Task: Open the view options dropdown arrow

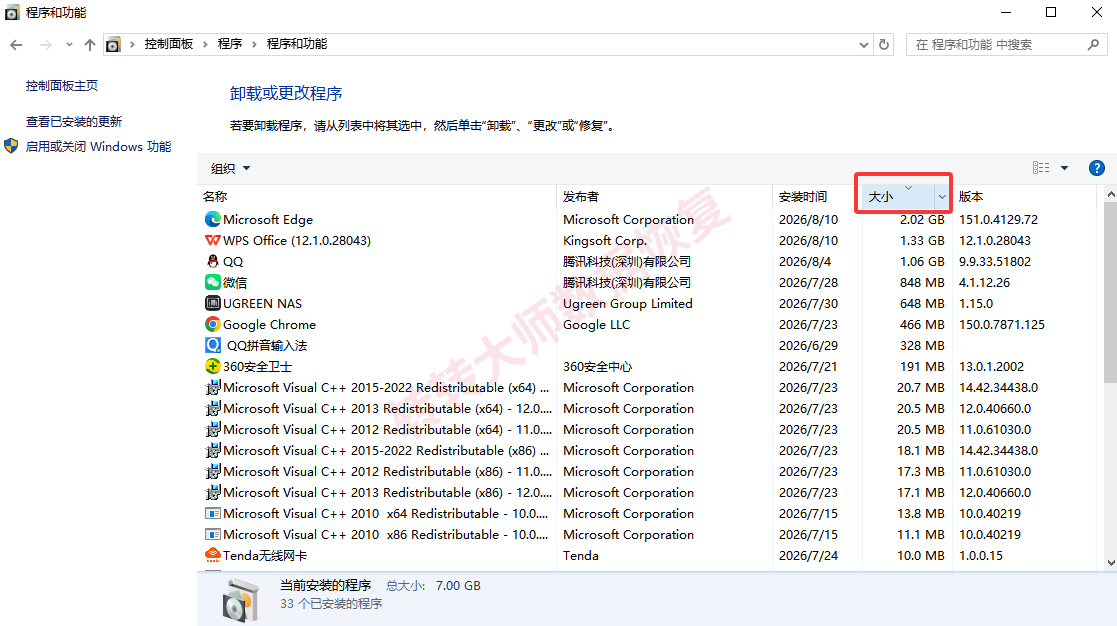Action: point(1064,168)
